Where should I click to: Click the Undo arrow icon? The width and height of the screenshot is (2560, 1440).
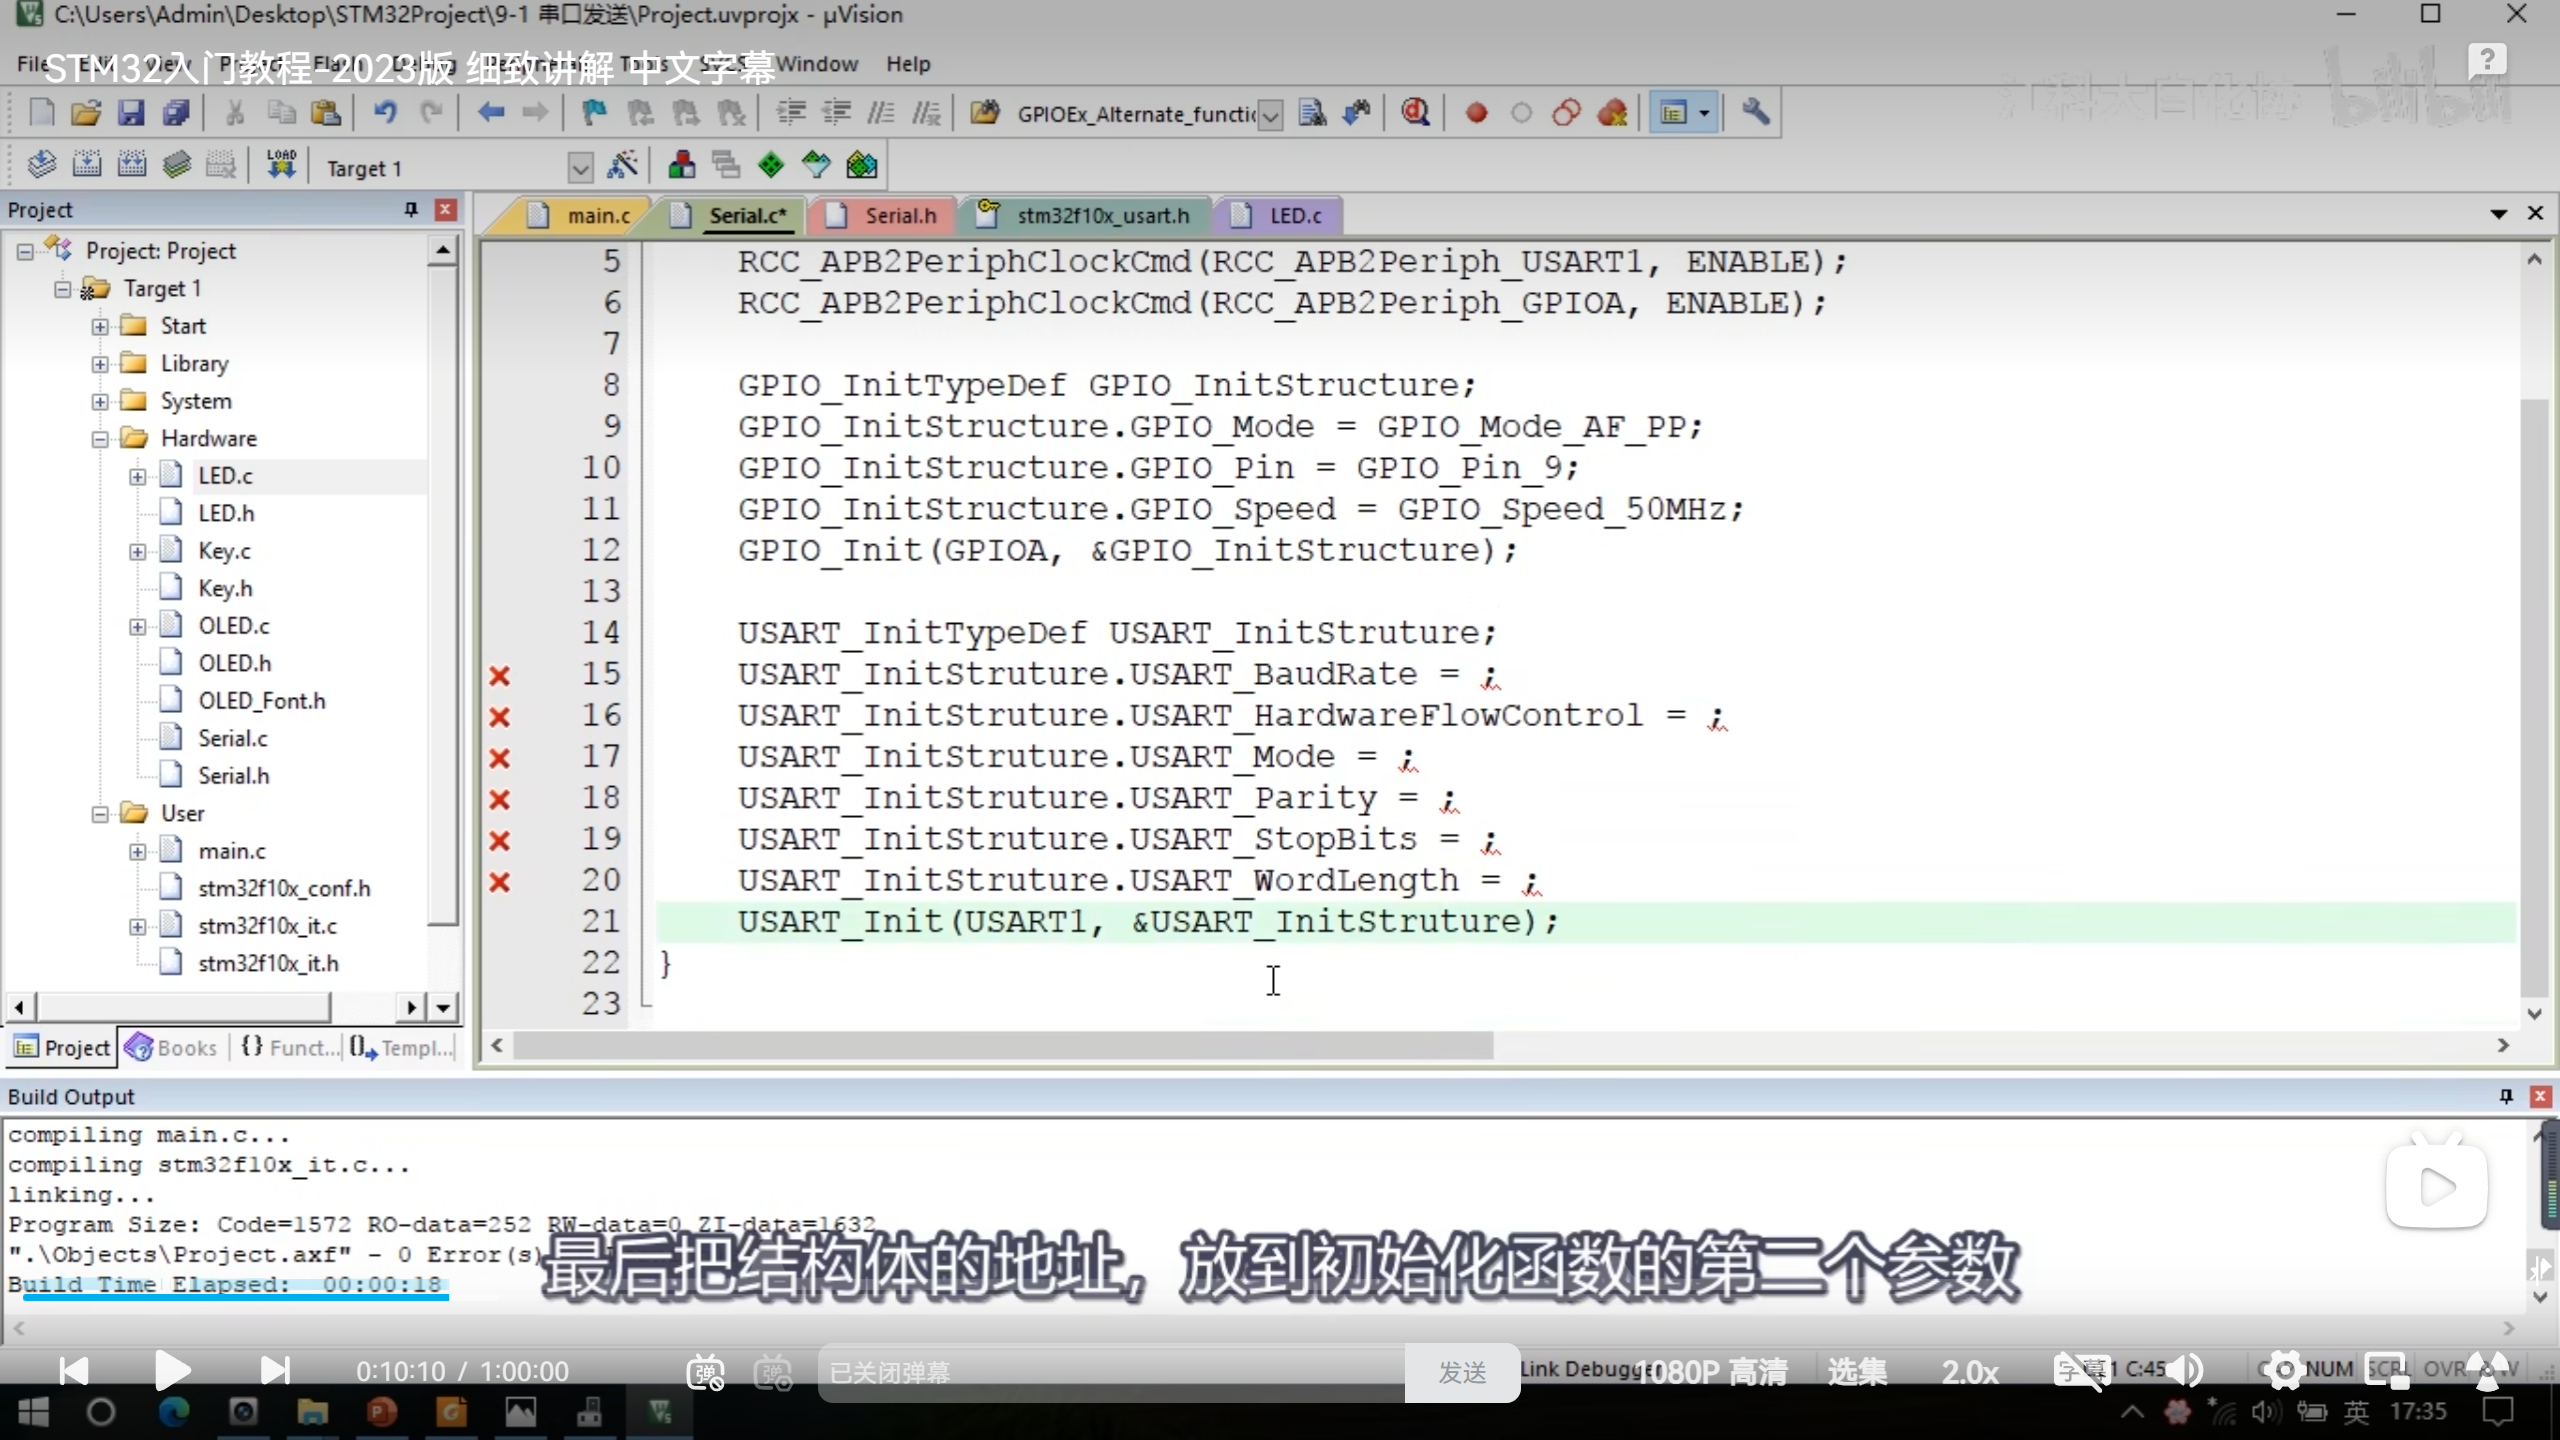click(385, 113)
